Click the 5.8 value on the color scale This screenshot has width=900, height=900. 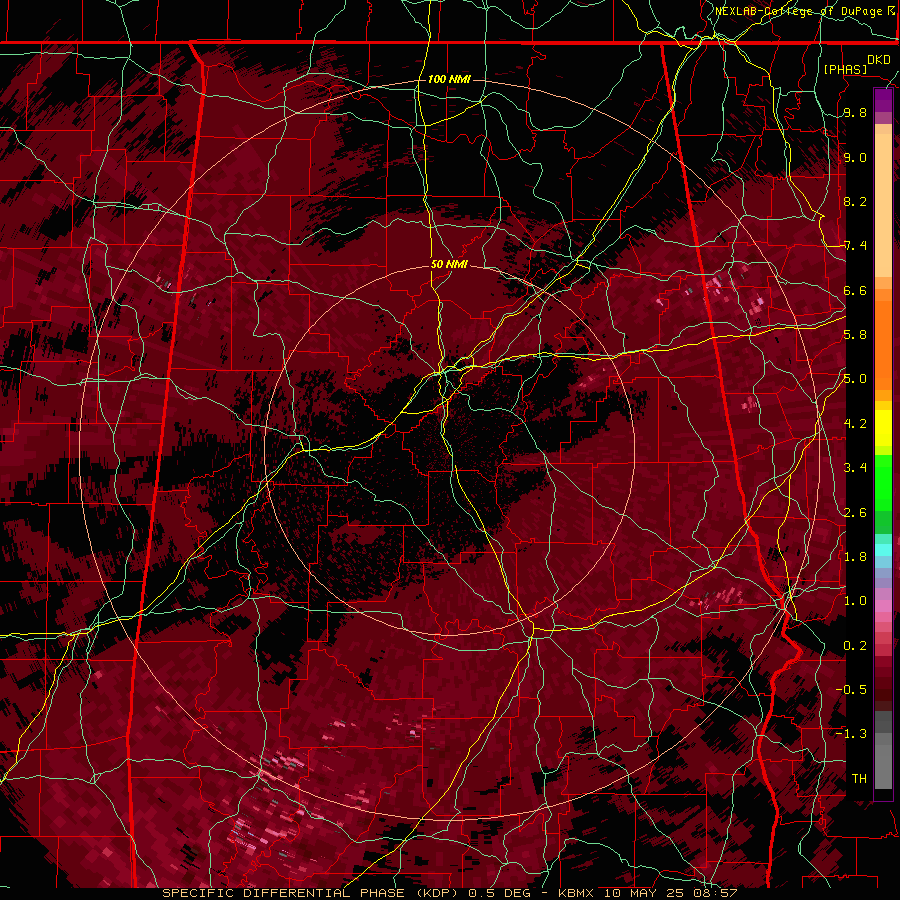tap(855, 335)
